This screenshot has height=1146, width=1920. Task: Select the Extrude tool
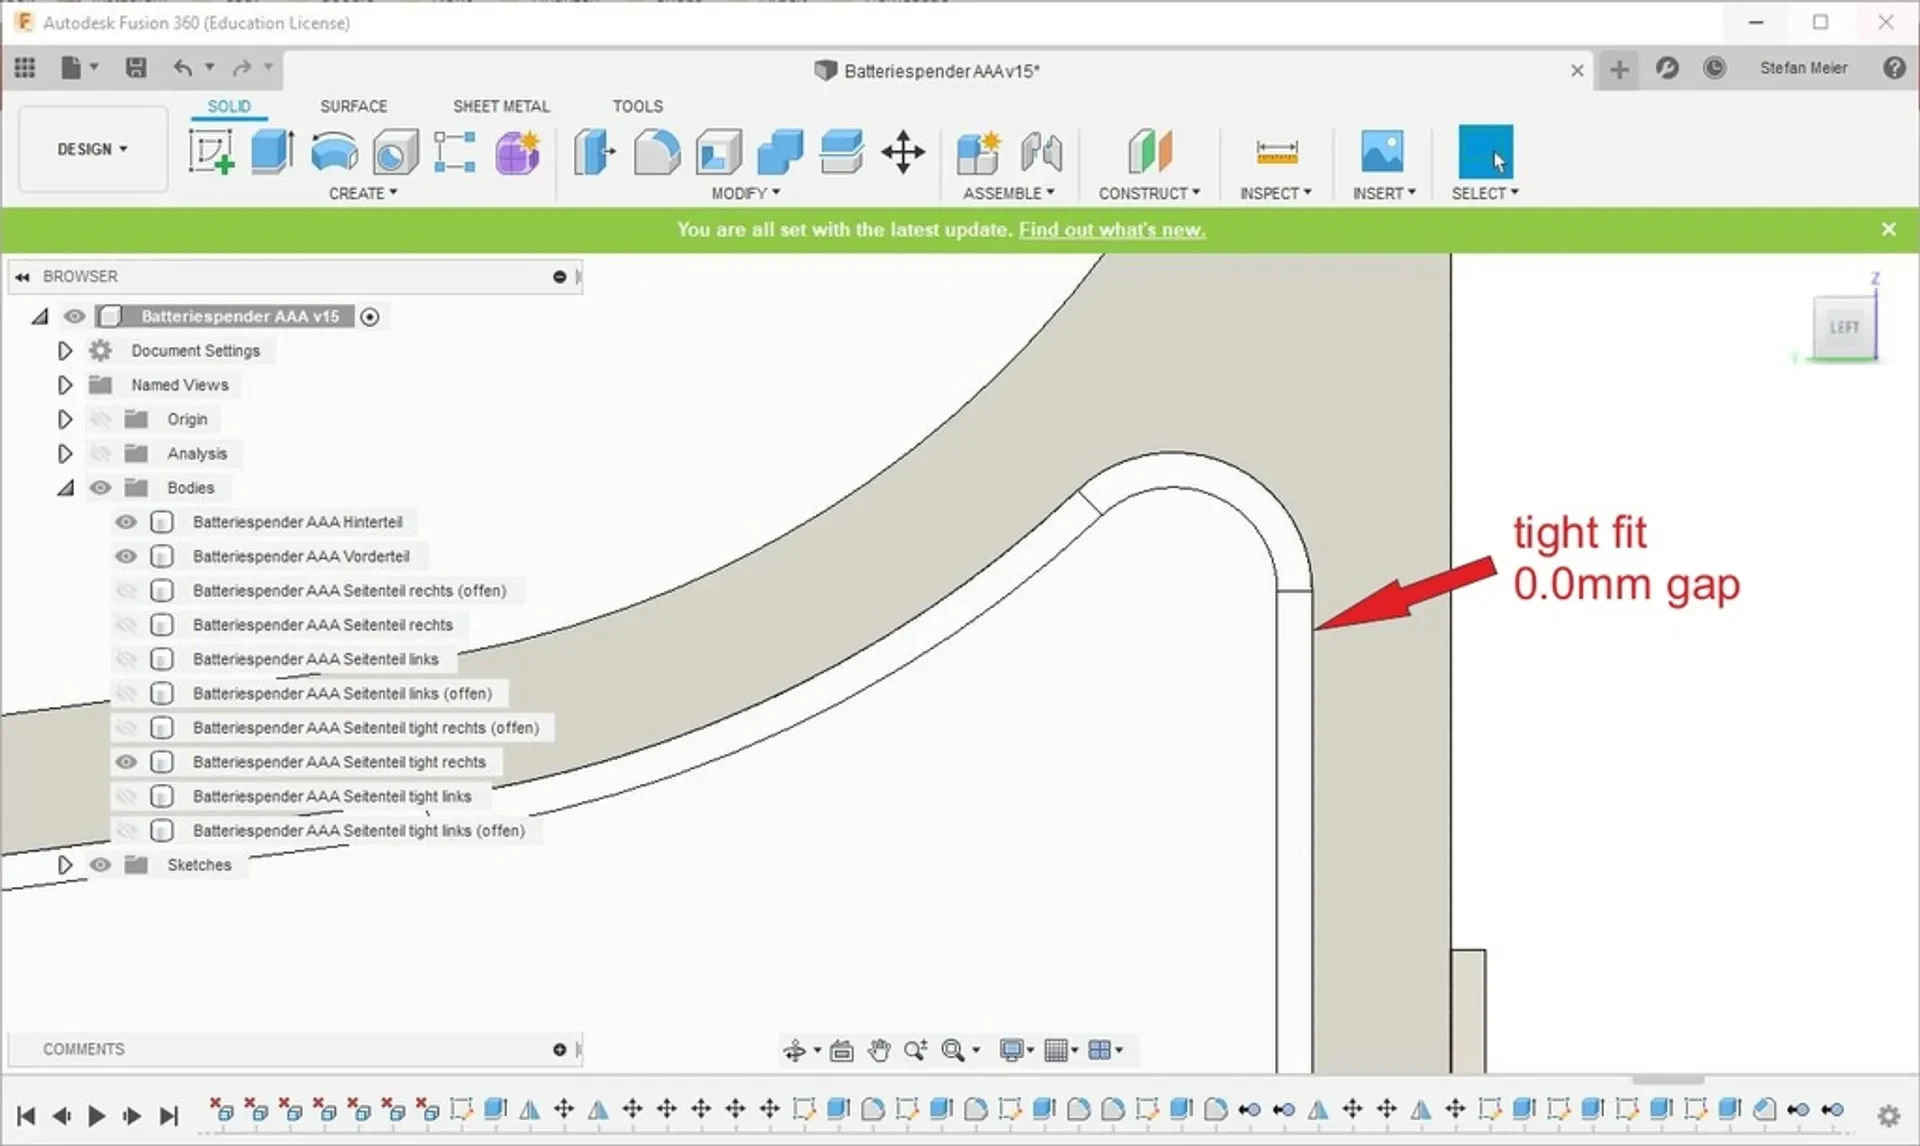pos(271,152)
